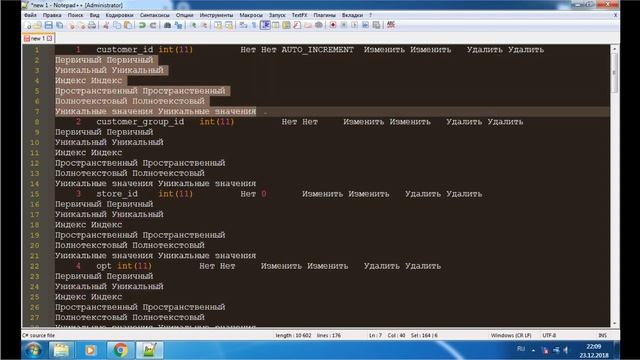Open the Макросы menu
The height and width of the screenshot is (360, 640).
(251, 15)
